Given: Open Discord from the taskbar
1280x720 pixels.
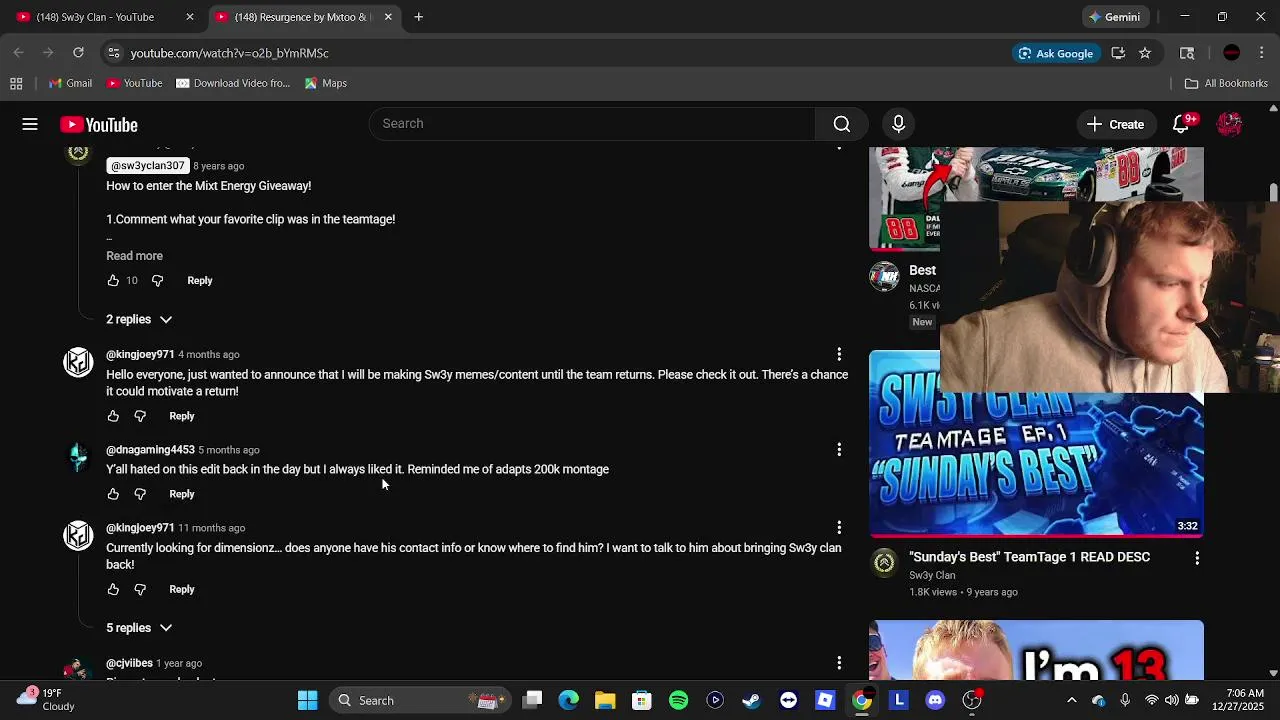Looking at the screenshot, I should [935, 700].
